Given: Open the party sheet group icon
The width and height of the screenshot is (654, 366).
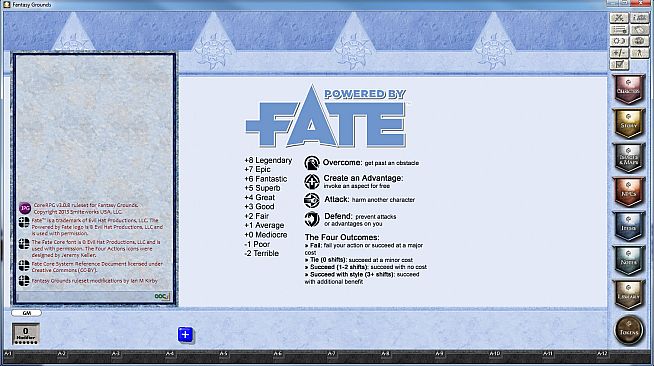Looking at the screenshot, I should [x=639, y=18].
